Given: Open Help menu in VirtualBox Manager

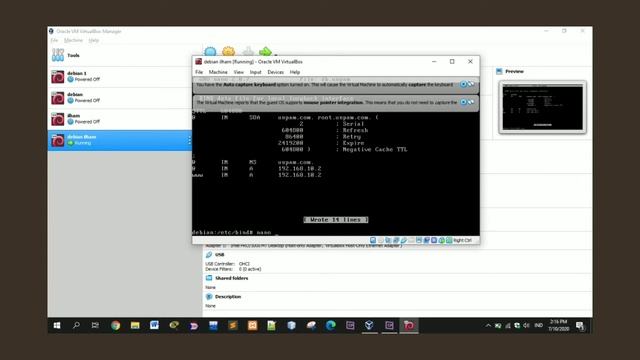Looking at the screenshot, I should point(94,40).
